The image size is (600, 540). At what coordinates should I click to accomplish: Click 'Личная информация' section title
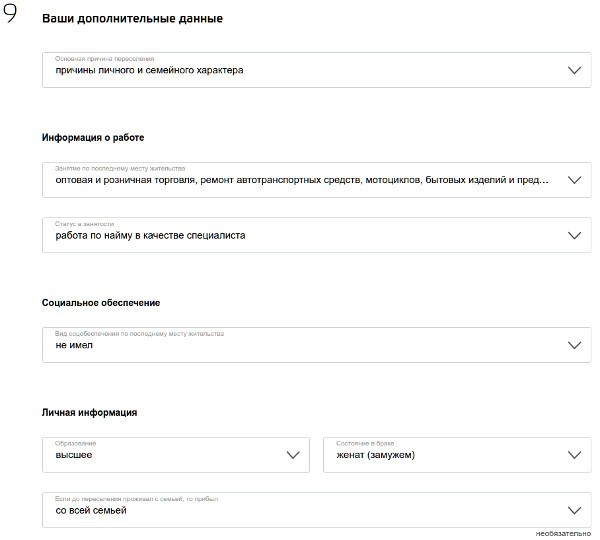[90, 412]
